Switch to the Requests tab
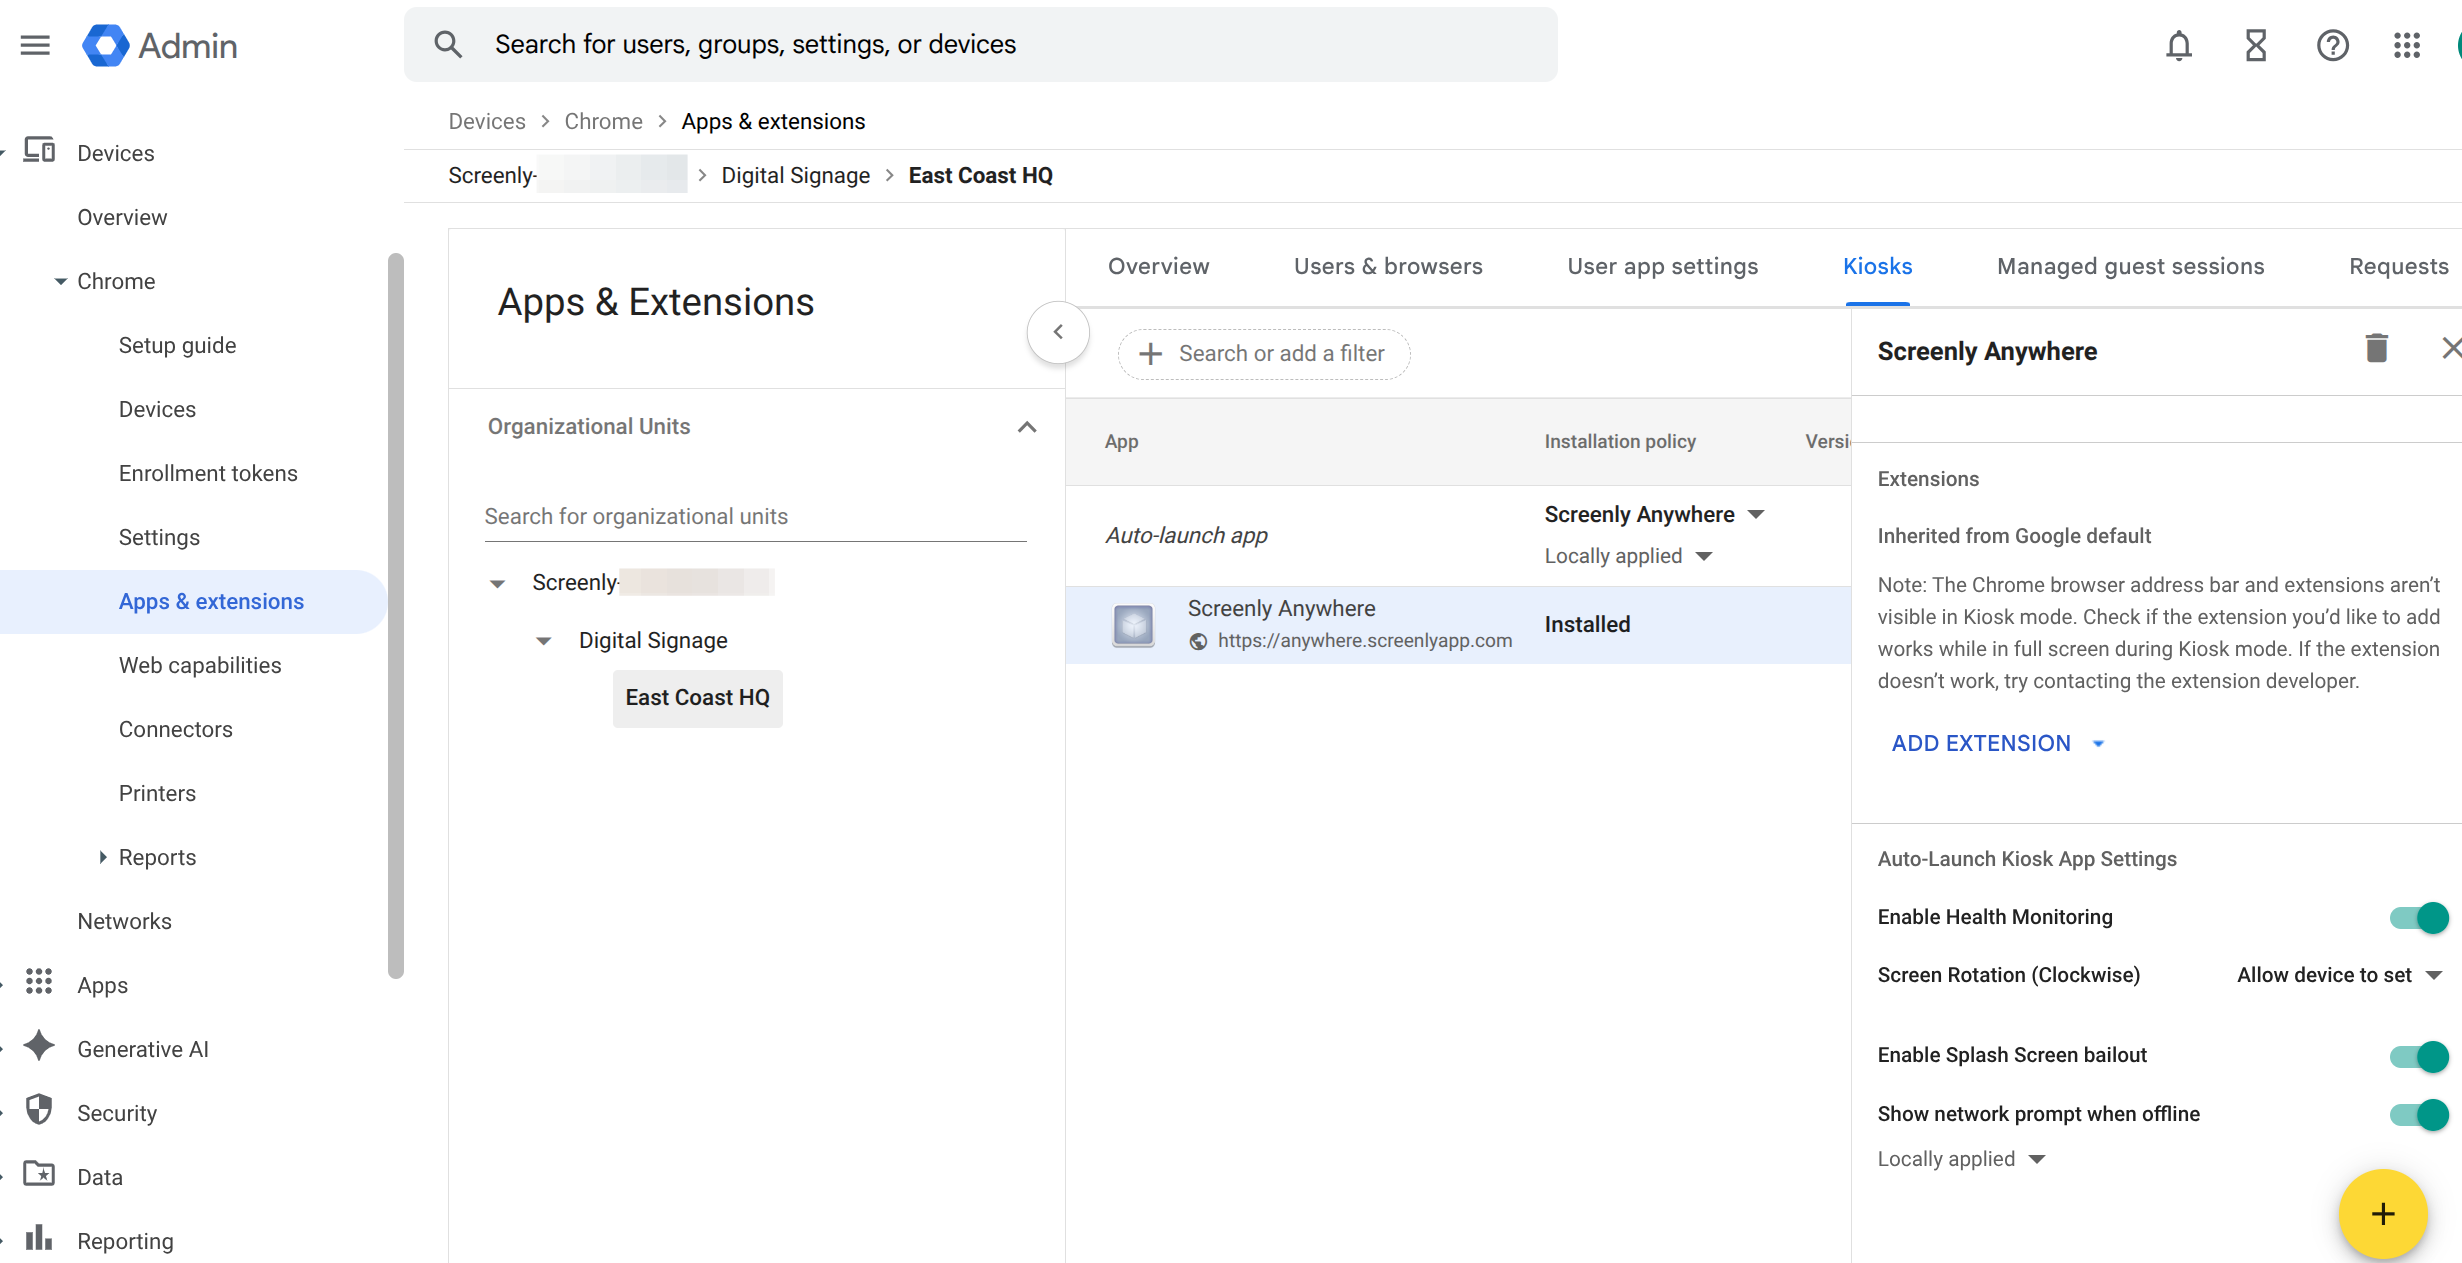Screen dimensions: 2462x1263 tap(2398, 266)
